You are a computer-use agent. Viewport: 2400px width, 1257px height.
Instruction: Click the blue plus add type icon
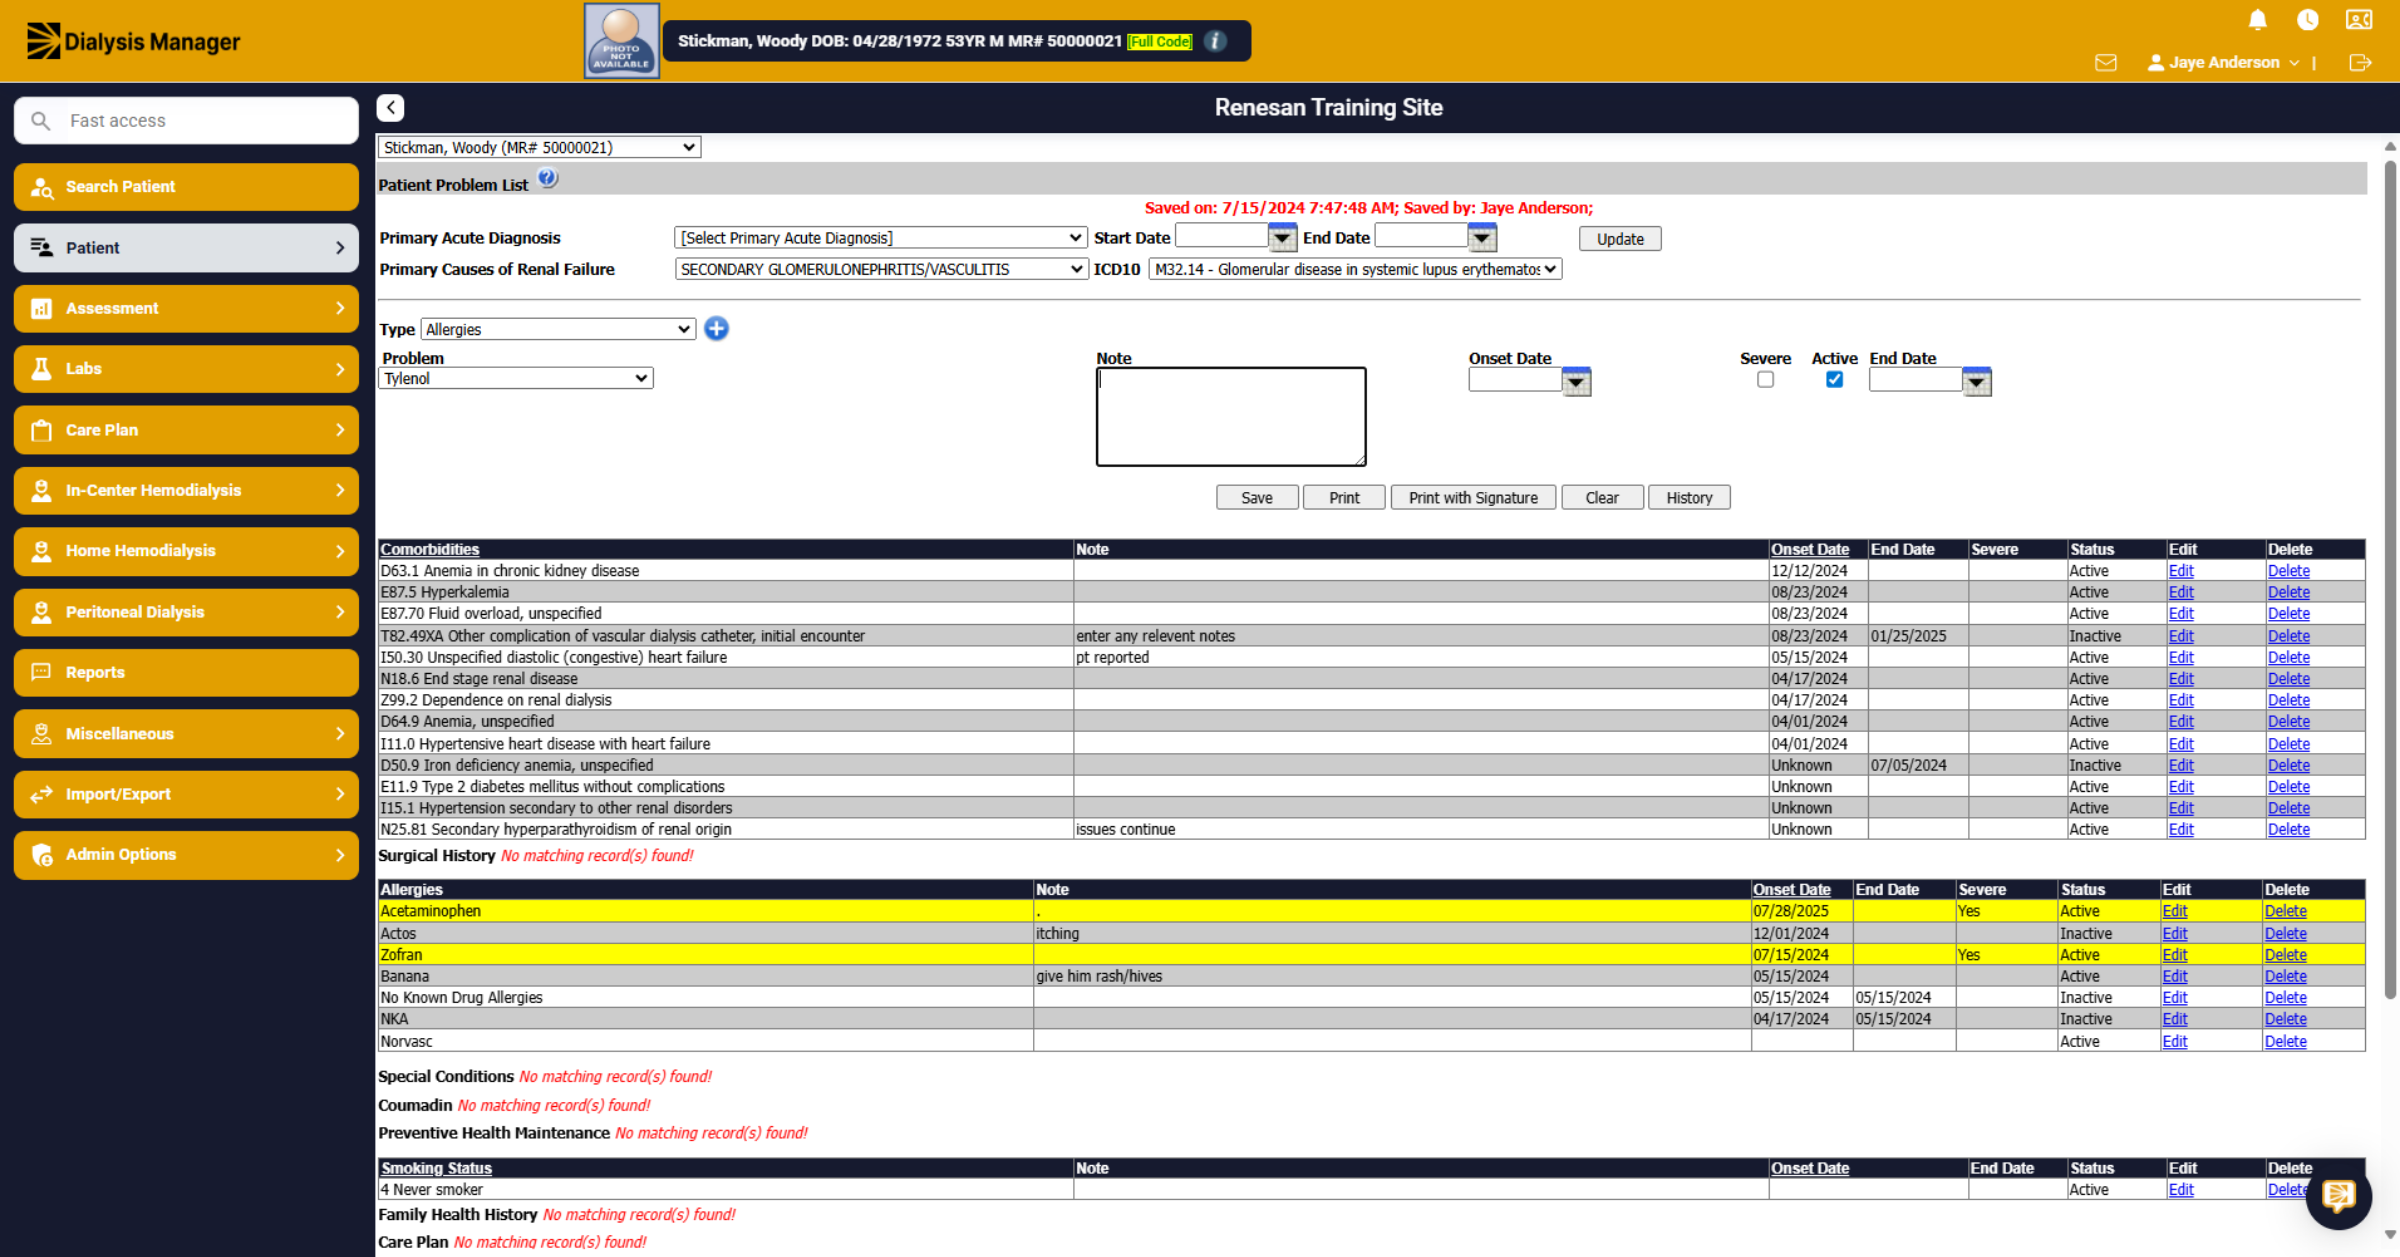pyautogui.click(x=716, y=329)
